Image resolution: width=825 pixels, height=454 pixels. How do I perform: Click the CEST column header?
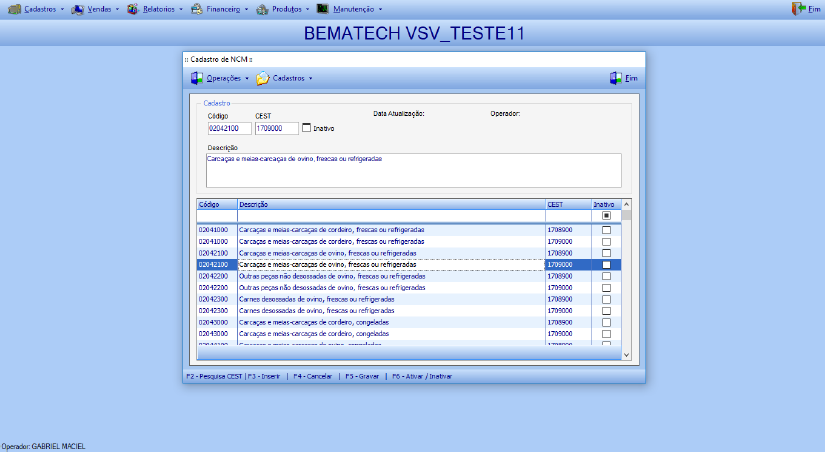[x=568, y=204]
